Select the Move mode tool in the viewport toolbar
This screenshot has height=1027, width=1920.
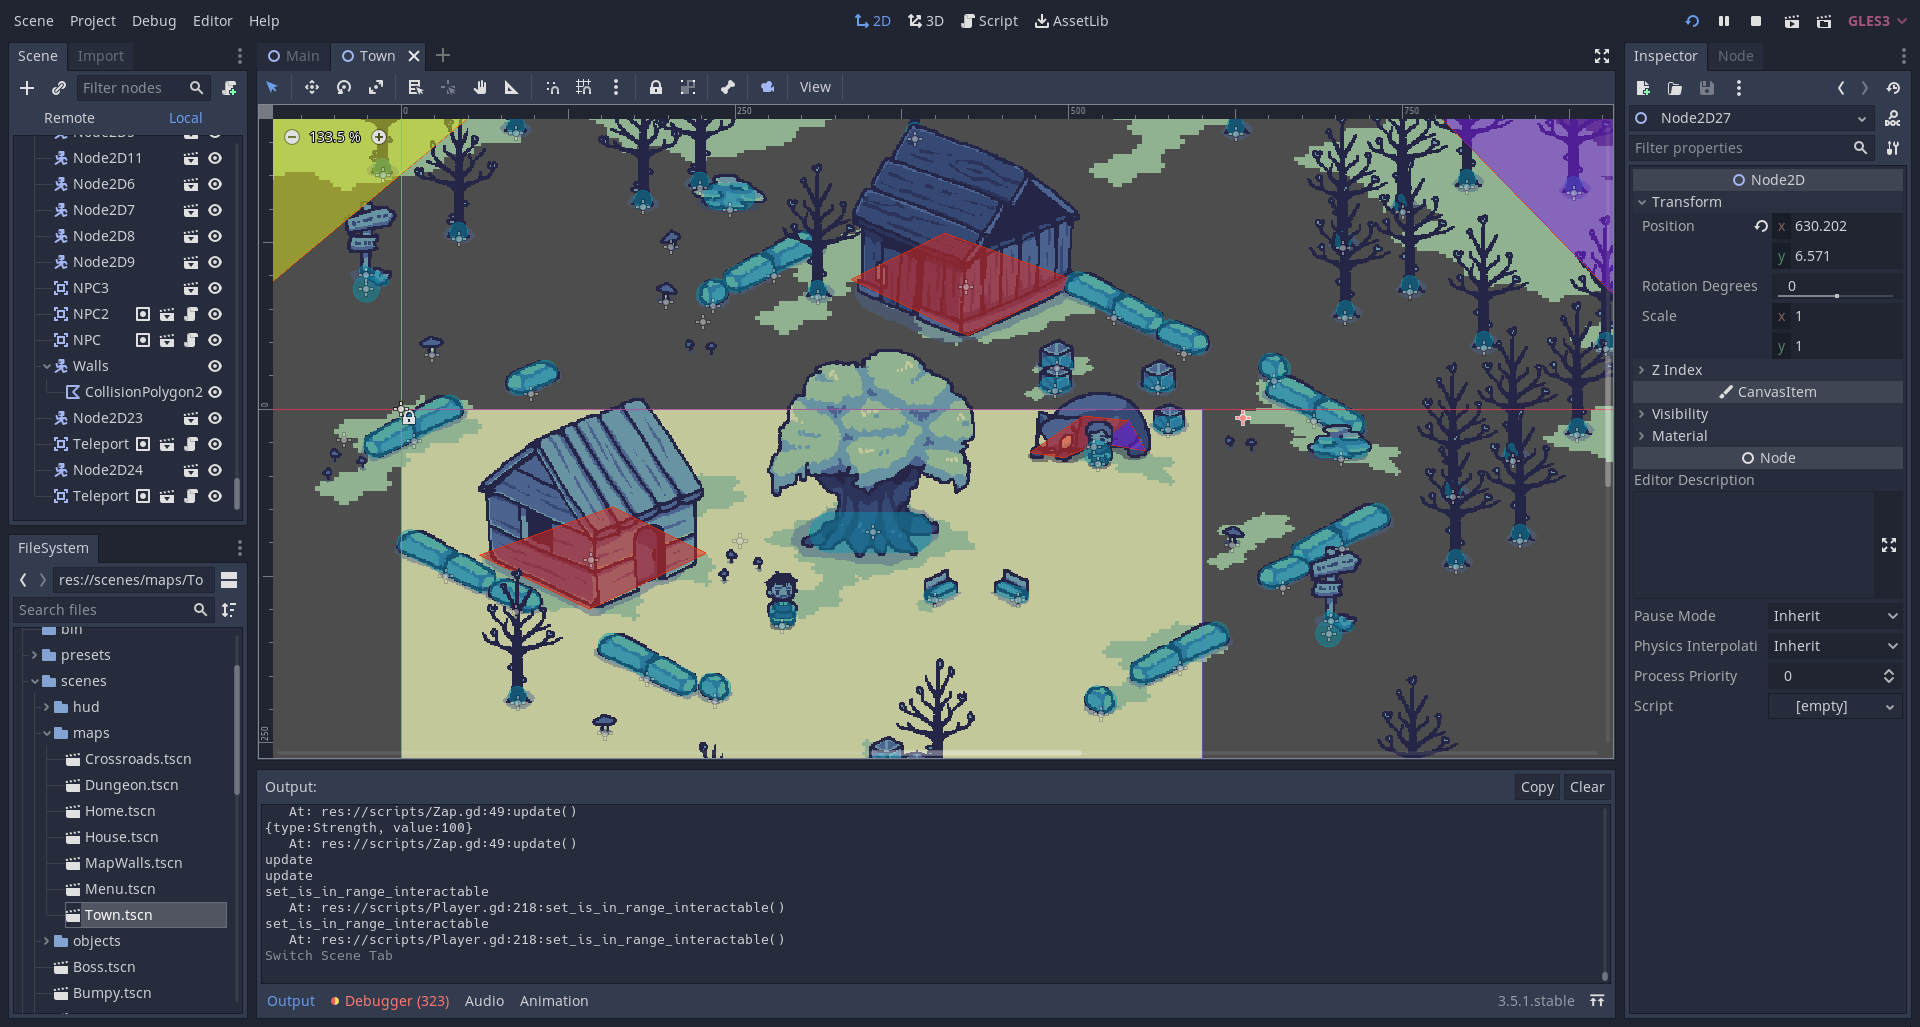coord(312,88)
